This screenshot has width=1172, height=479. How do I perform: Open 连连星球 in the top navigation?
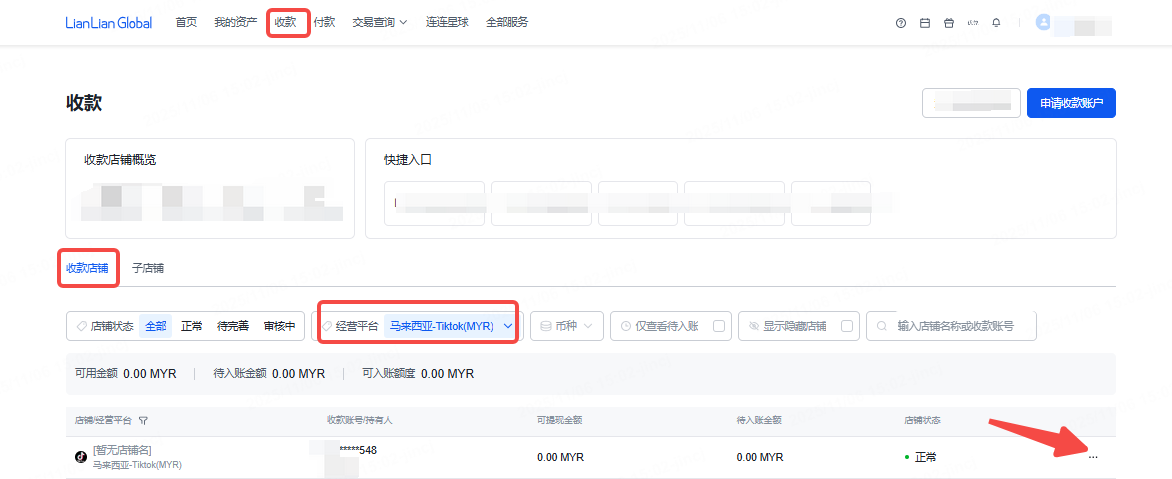click(447, 22)
